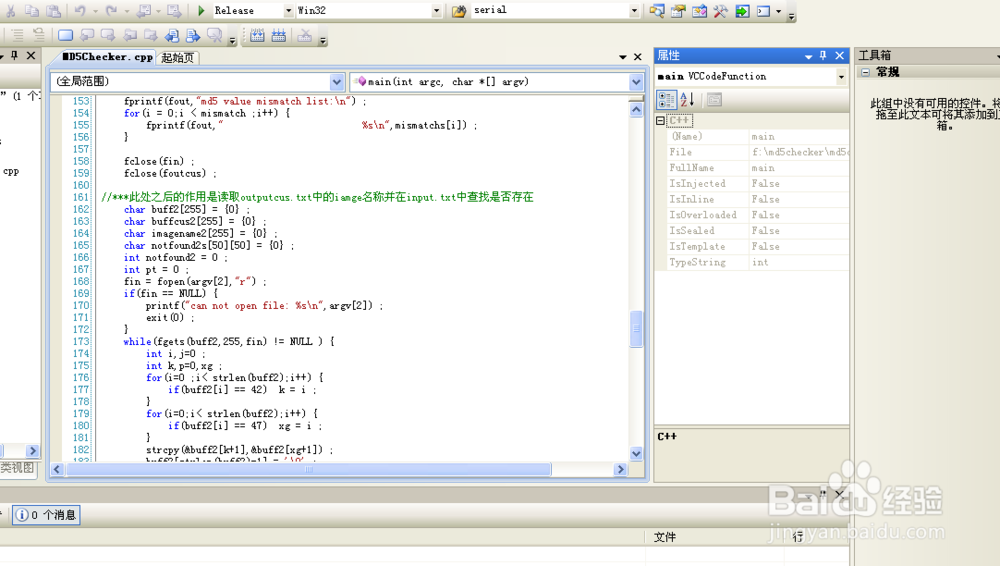This screenshot has width=1000, height=566.
Task: Collapse the 常规 toolbox group
Action: (865, 72)
